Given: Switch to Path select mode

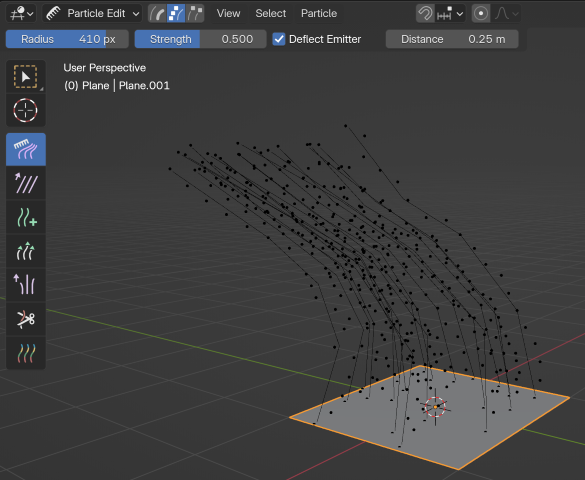Looking at the screenshot, I should [157, 14].
